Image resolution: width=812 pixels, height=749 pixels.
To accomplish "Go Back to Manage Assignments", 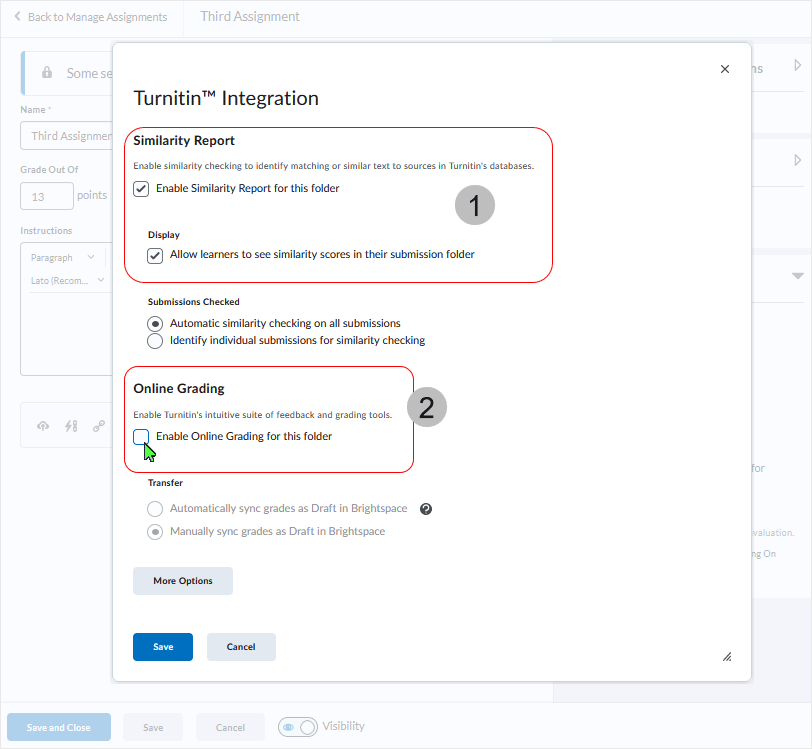I will coord(91,17).
